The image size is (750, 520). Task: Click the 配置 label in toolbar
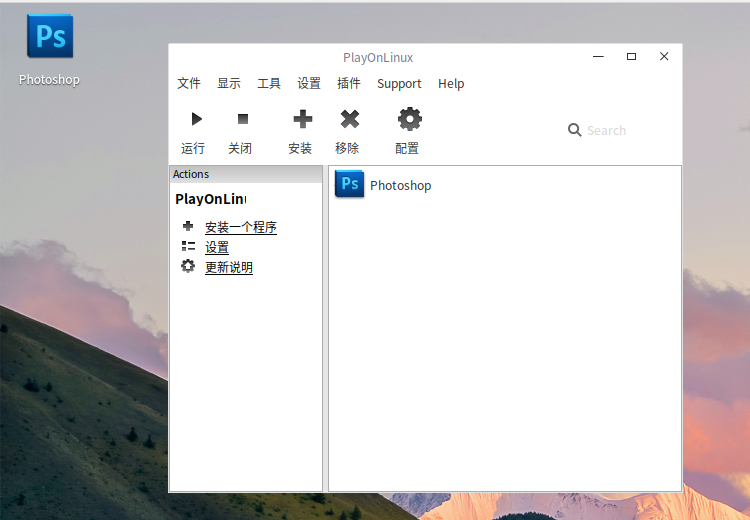407,148
